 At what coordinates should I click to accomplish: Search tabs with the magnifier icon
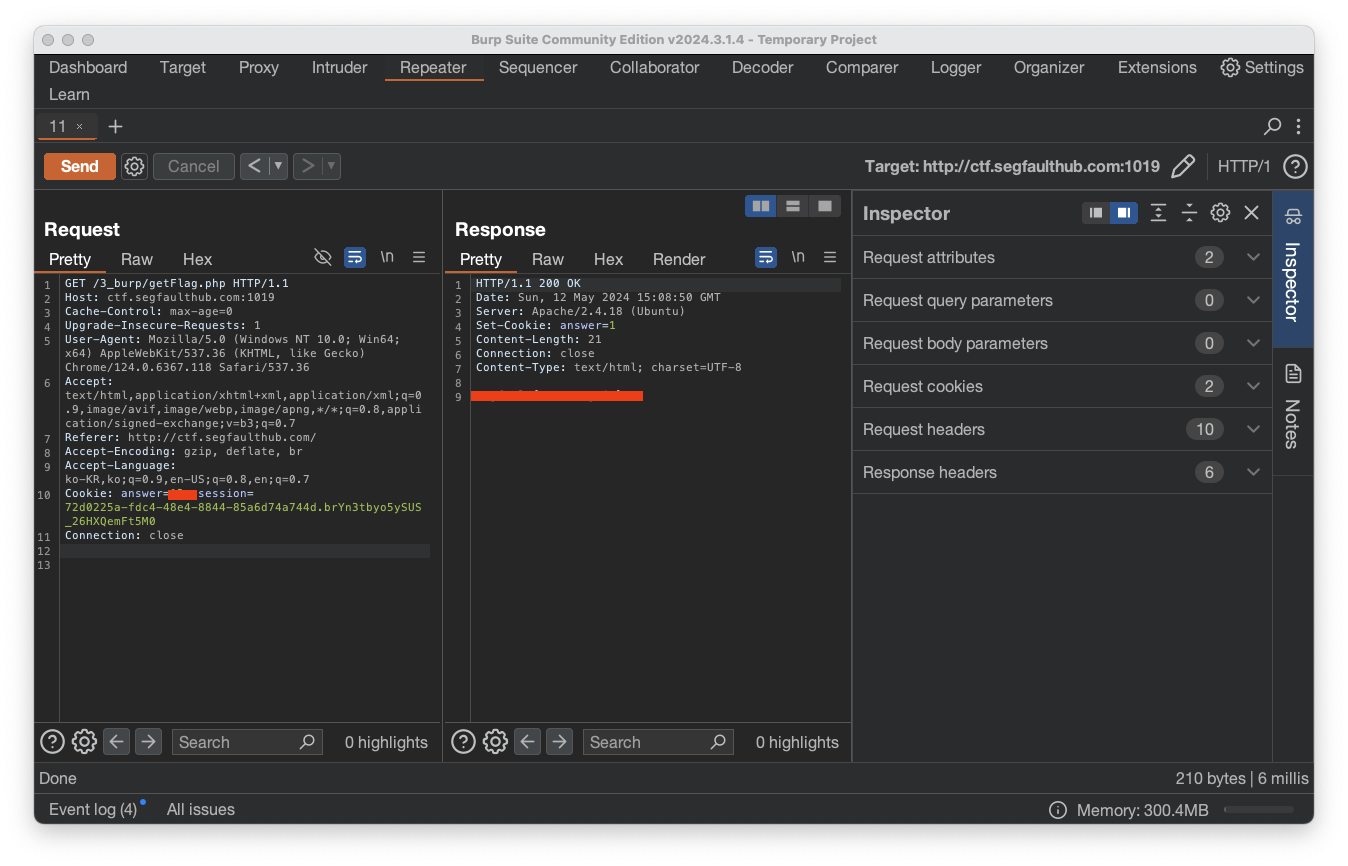tap(1272, 126)
